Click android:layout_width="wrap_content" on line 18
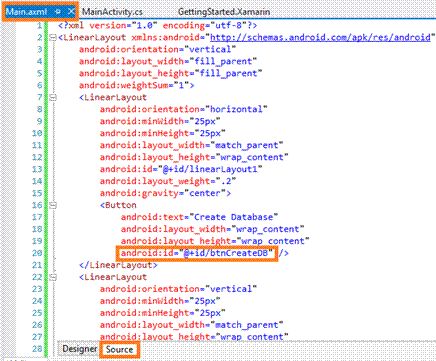The width and height of the screenshot is (436, 361). click(x=212, y=229)
